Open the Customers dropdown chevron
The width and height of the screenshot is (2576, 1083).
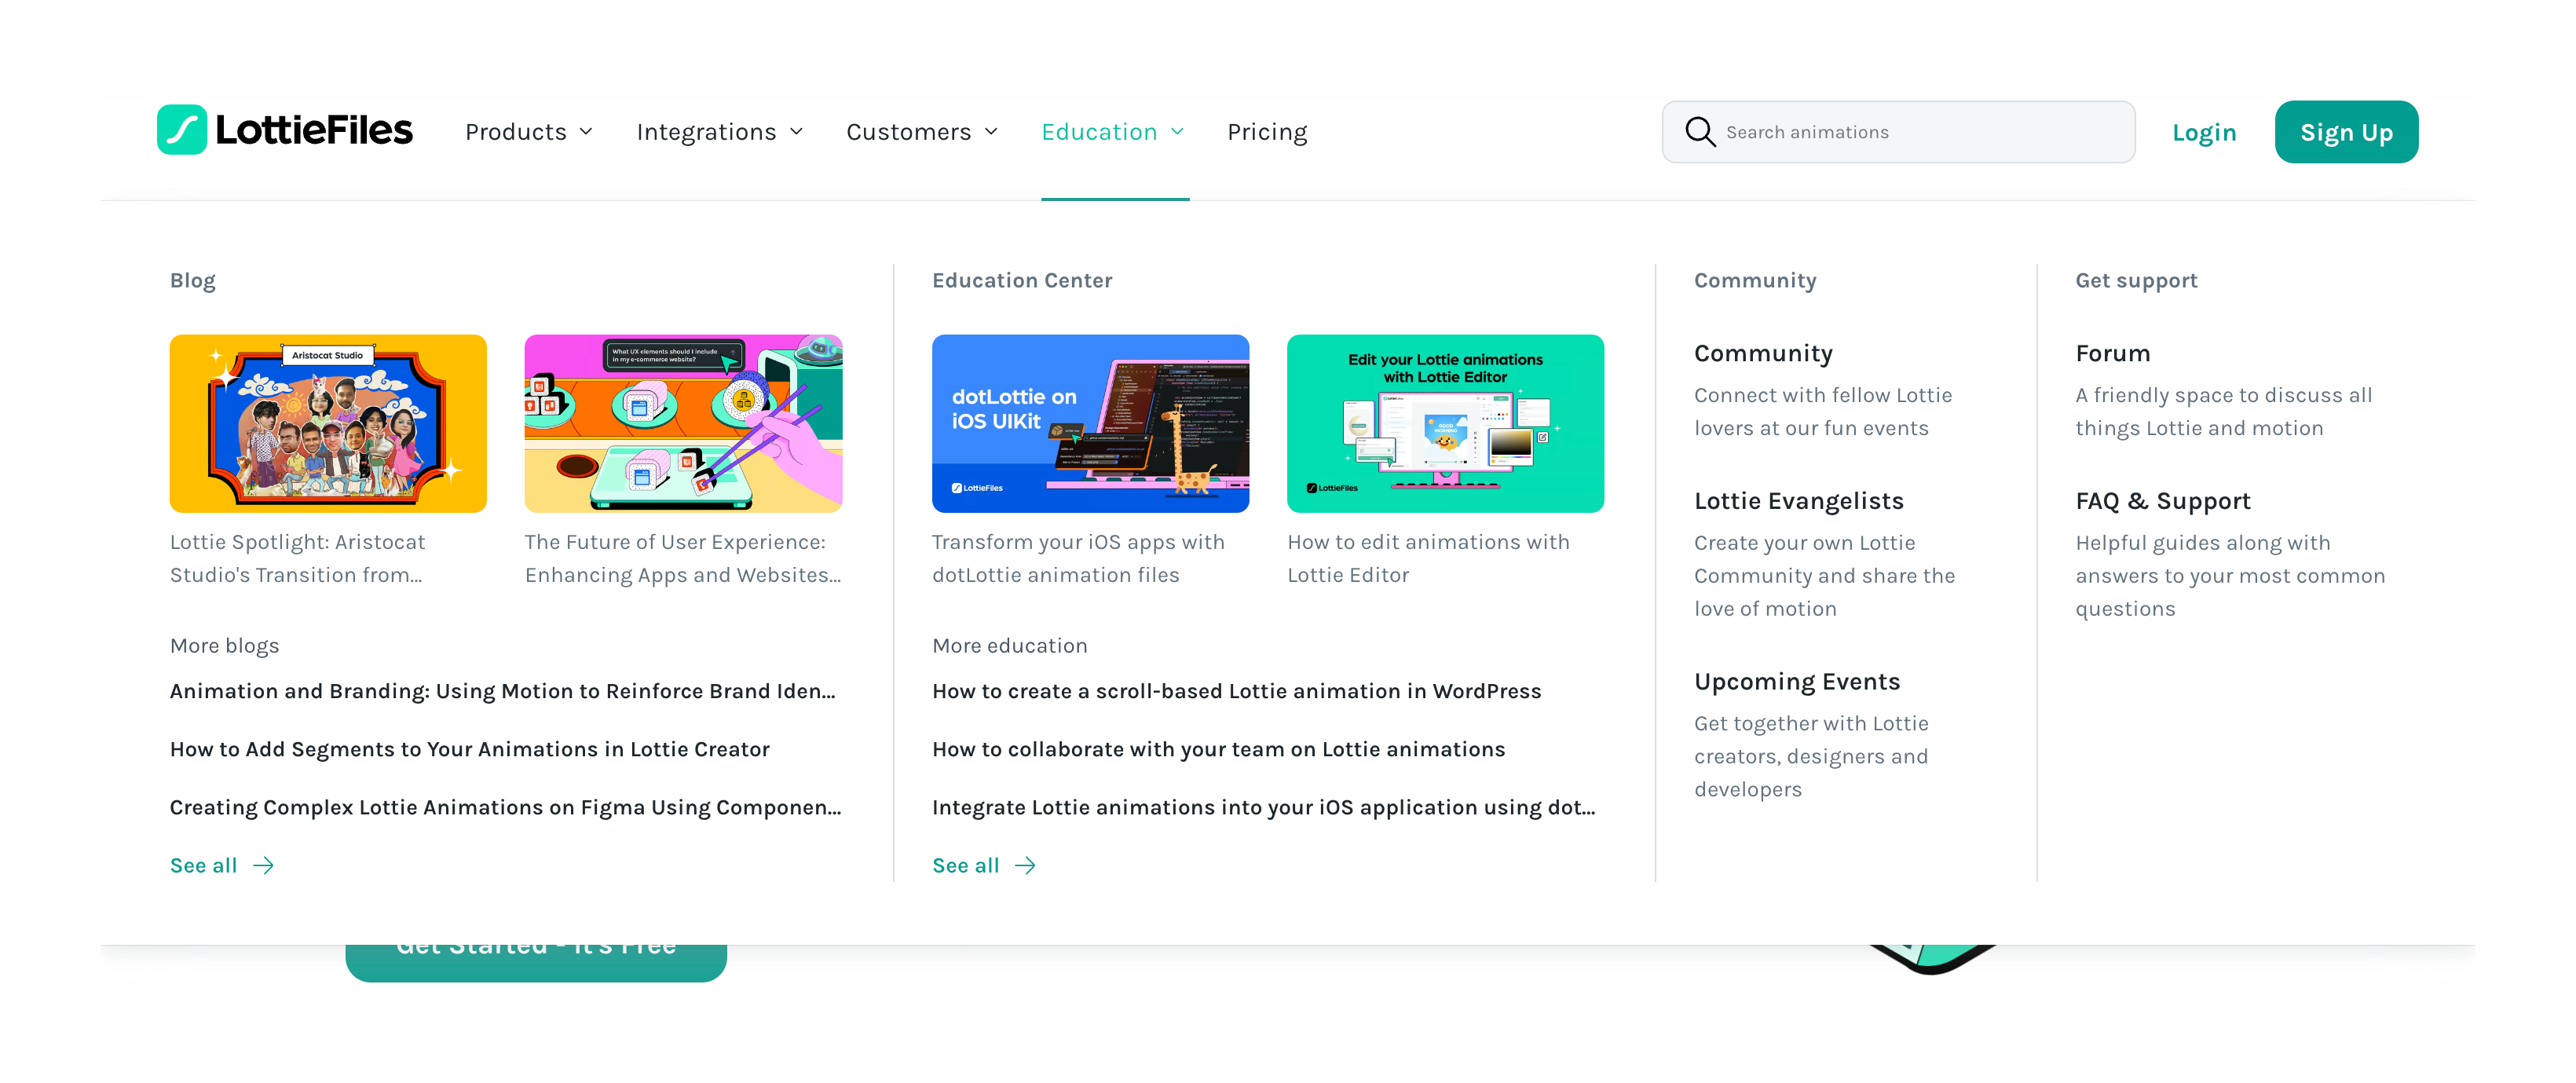[991, 132]
